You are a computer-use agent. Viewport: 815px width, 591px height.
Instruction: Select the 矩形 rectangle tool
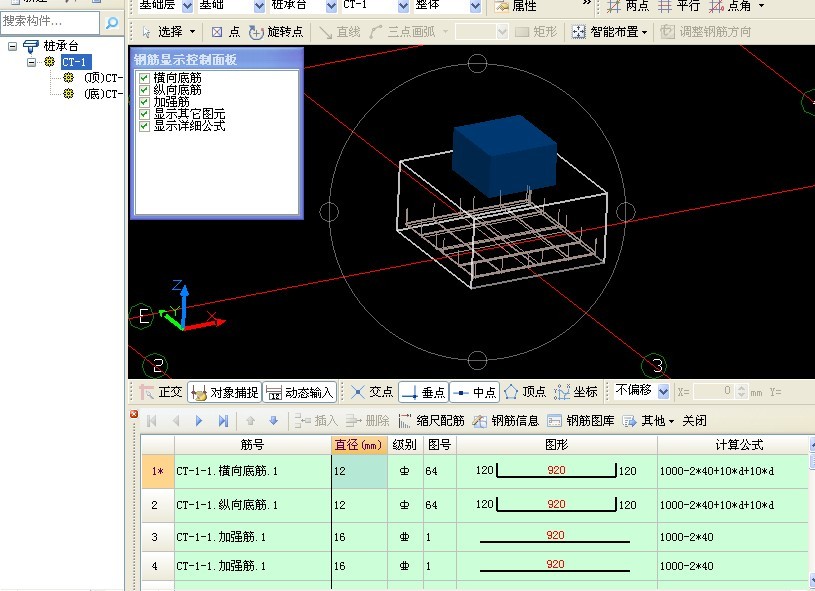click(x=536, y=32)
